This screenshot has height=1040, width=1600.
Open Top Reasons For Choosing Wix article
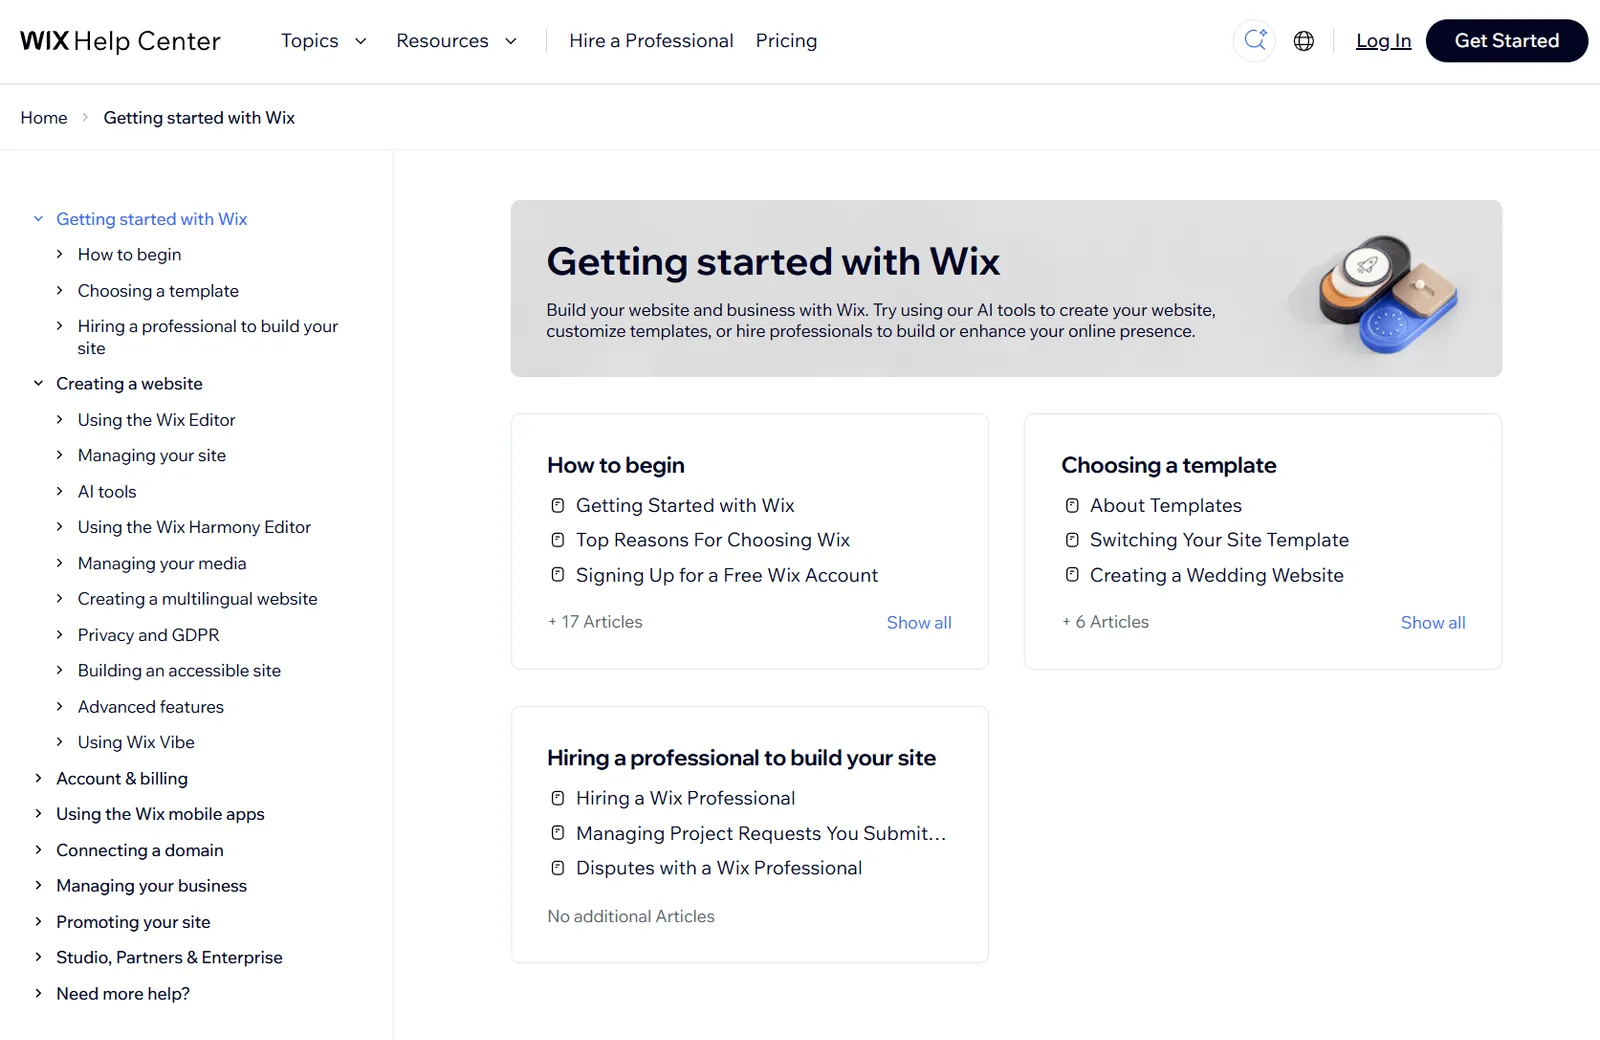tap(712, 540)
